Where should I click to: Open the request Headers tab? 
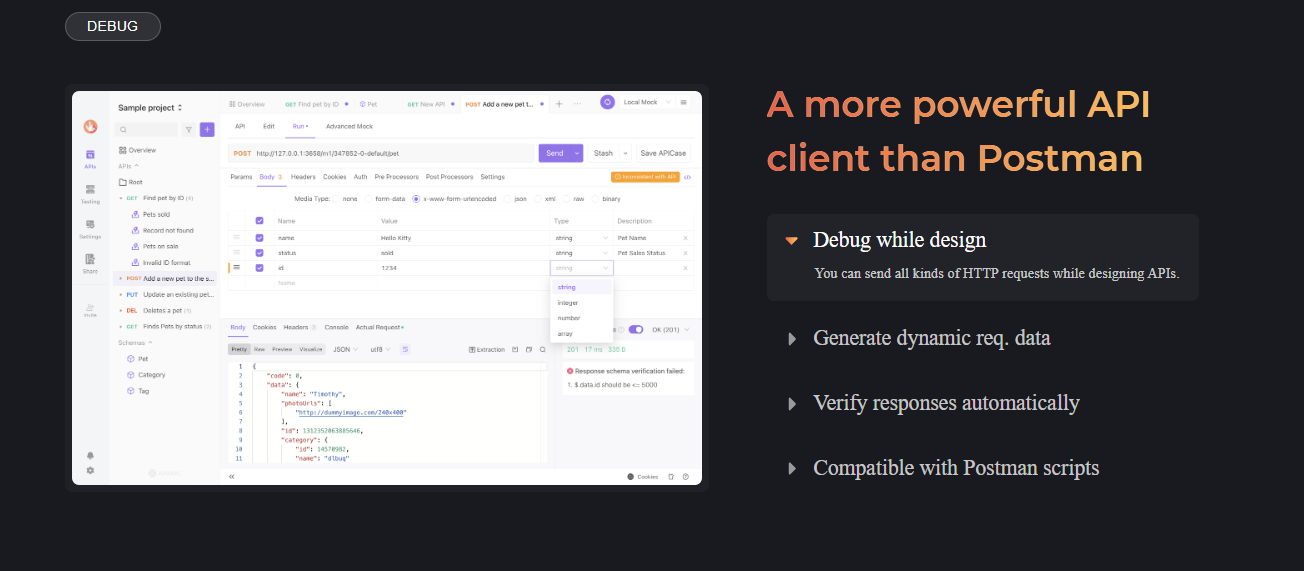(x=303, y=177)
